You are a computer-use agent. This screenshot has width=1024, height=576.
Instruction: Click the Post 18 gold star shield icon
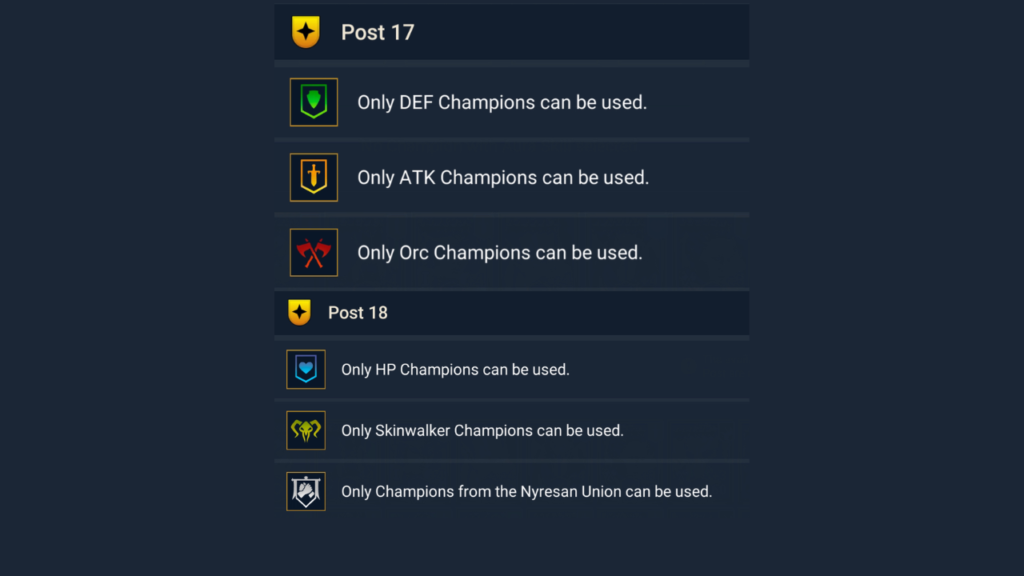(299, 313)
